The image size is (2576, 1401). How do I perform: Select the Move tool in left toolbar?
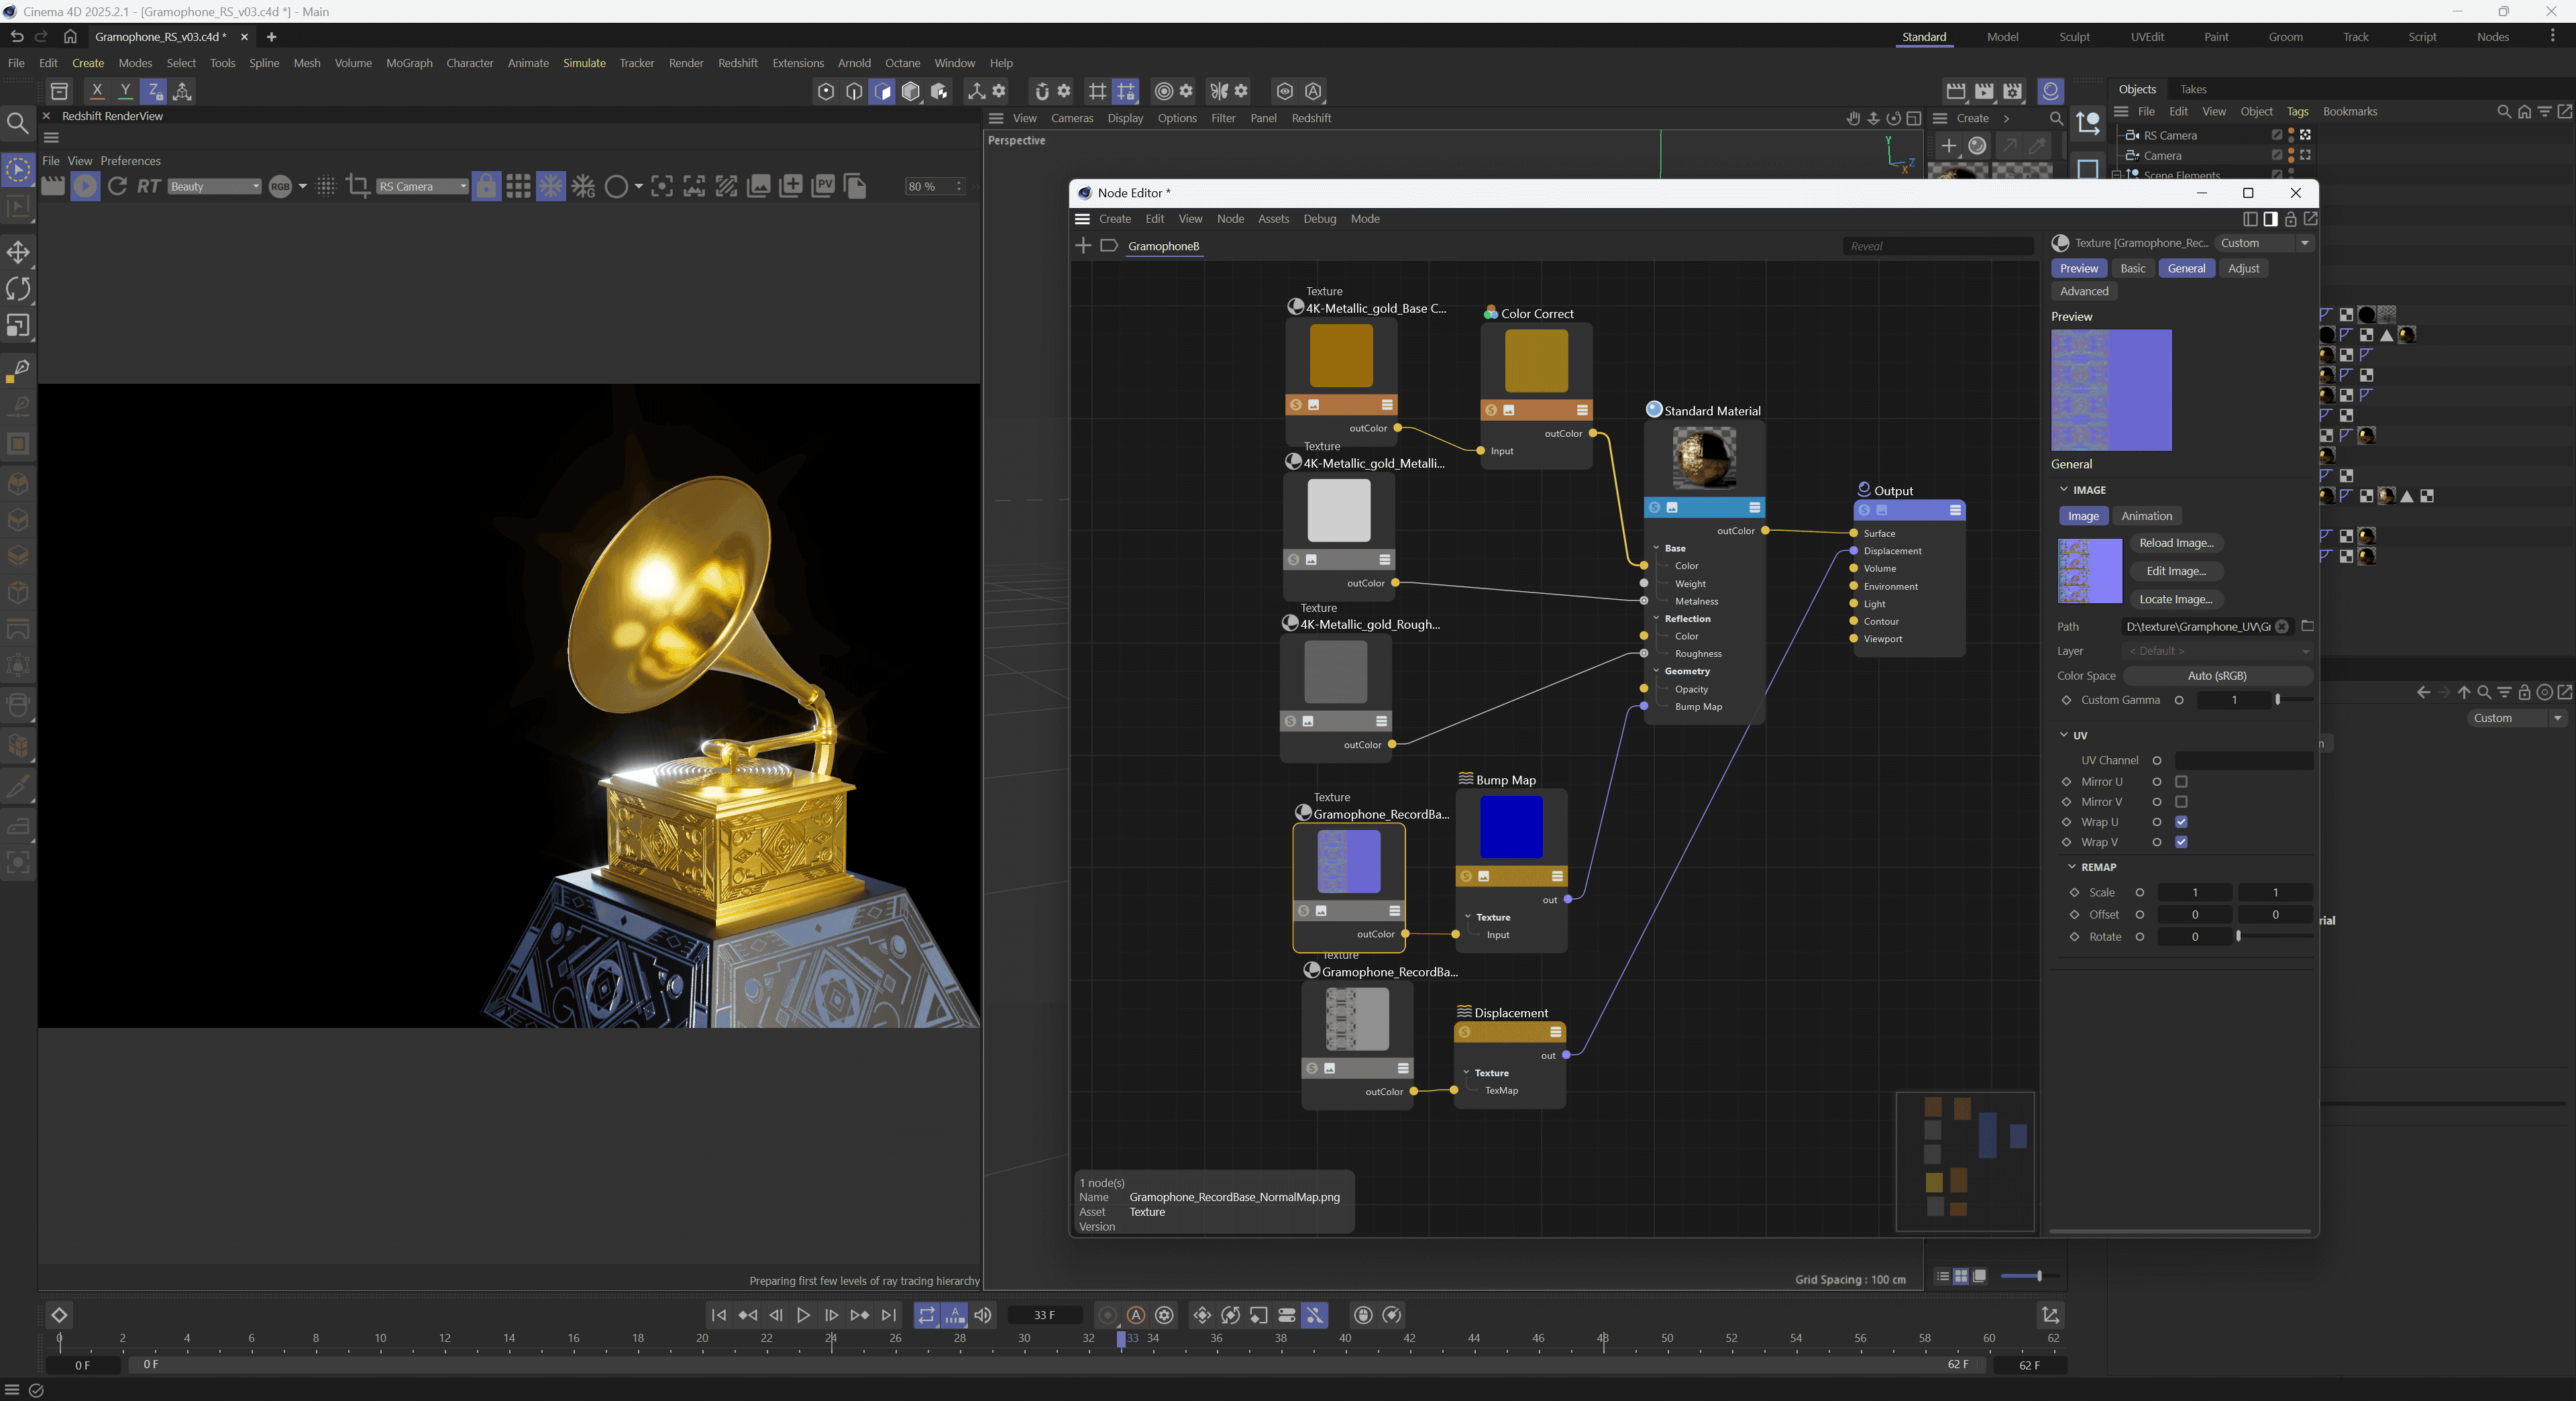pos(18,252)
